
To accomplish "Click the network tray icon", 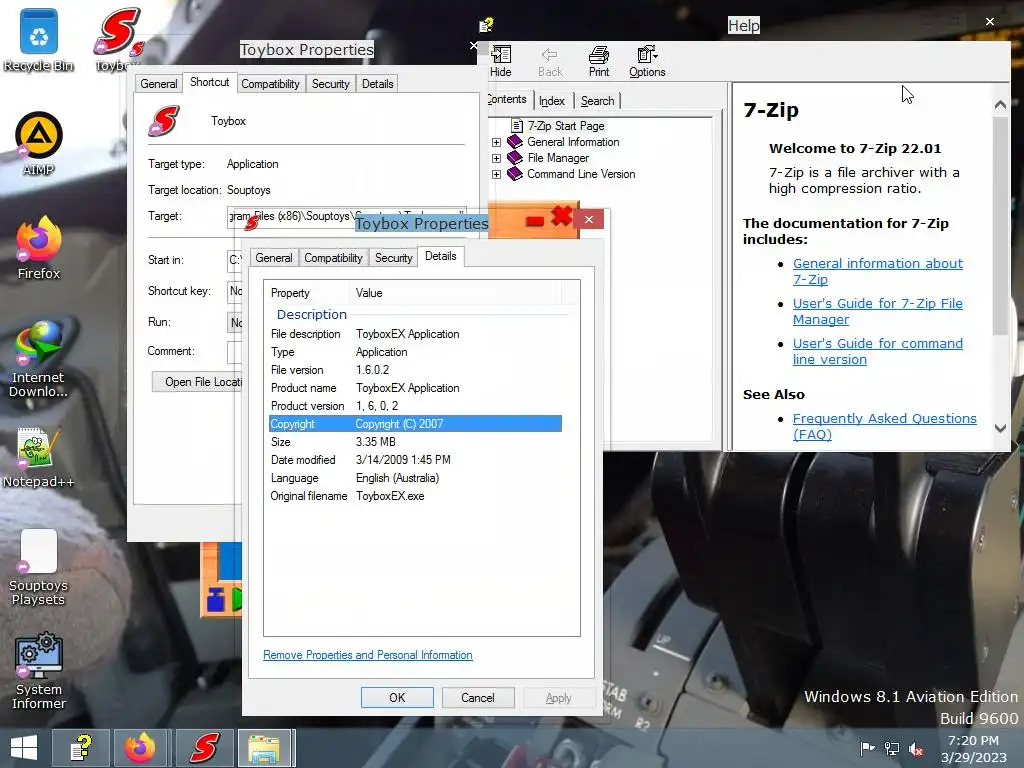I will coord(891,748).
